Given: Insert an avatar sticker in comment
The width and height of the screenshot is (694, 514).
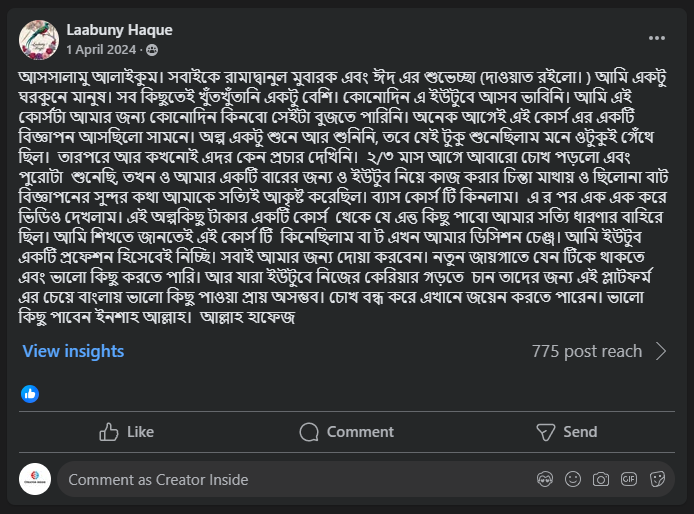Looking at the screenshot, I should coord(545,480).
